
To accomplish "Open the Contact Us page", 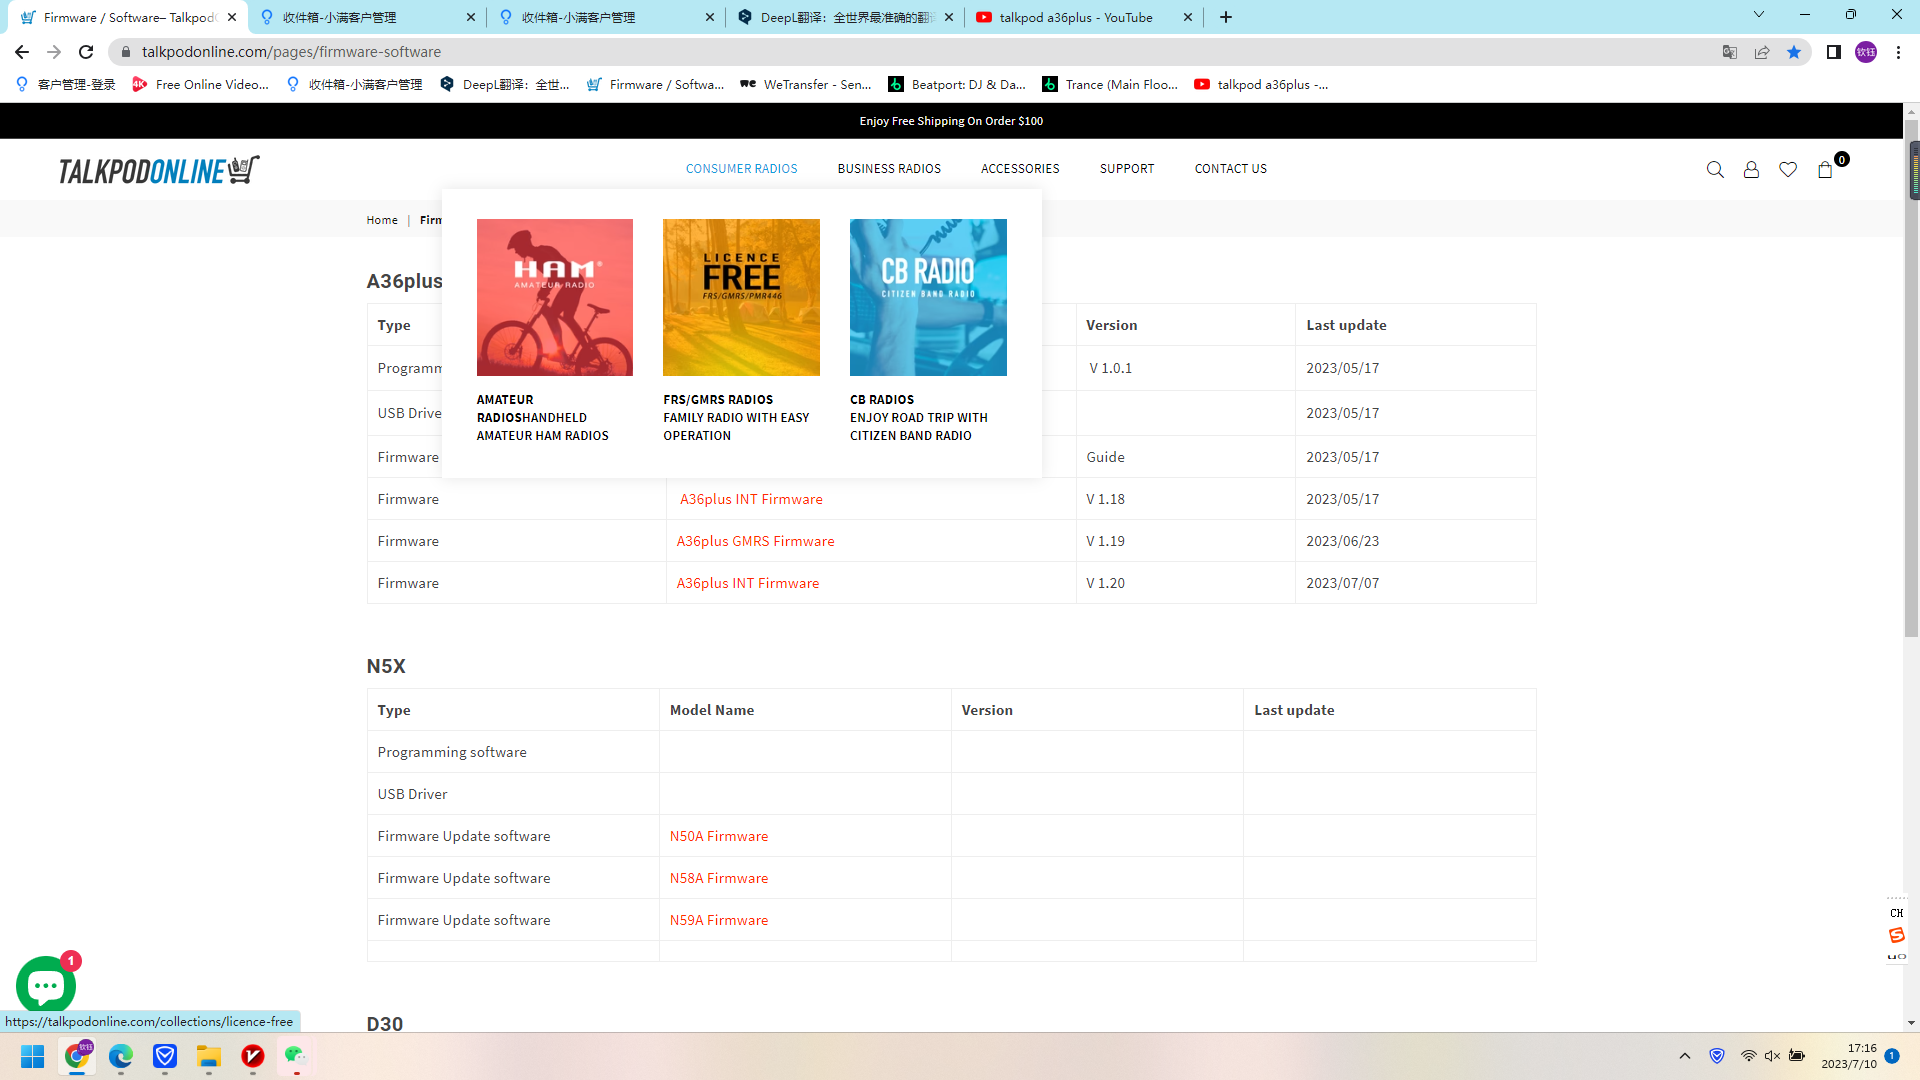I will [x=1230, y=169].
